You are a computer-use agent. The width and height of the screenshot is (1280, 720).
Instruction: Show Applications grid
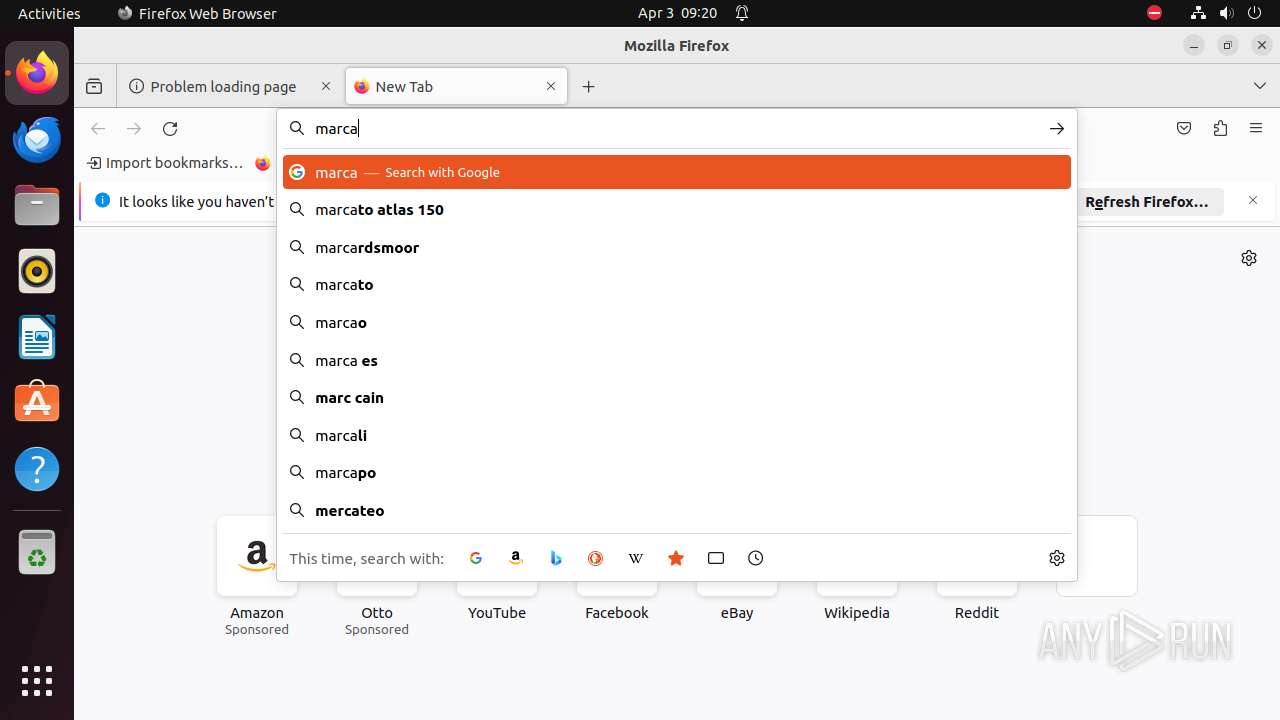pyautogui.click(x=37, y=681)
